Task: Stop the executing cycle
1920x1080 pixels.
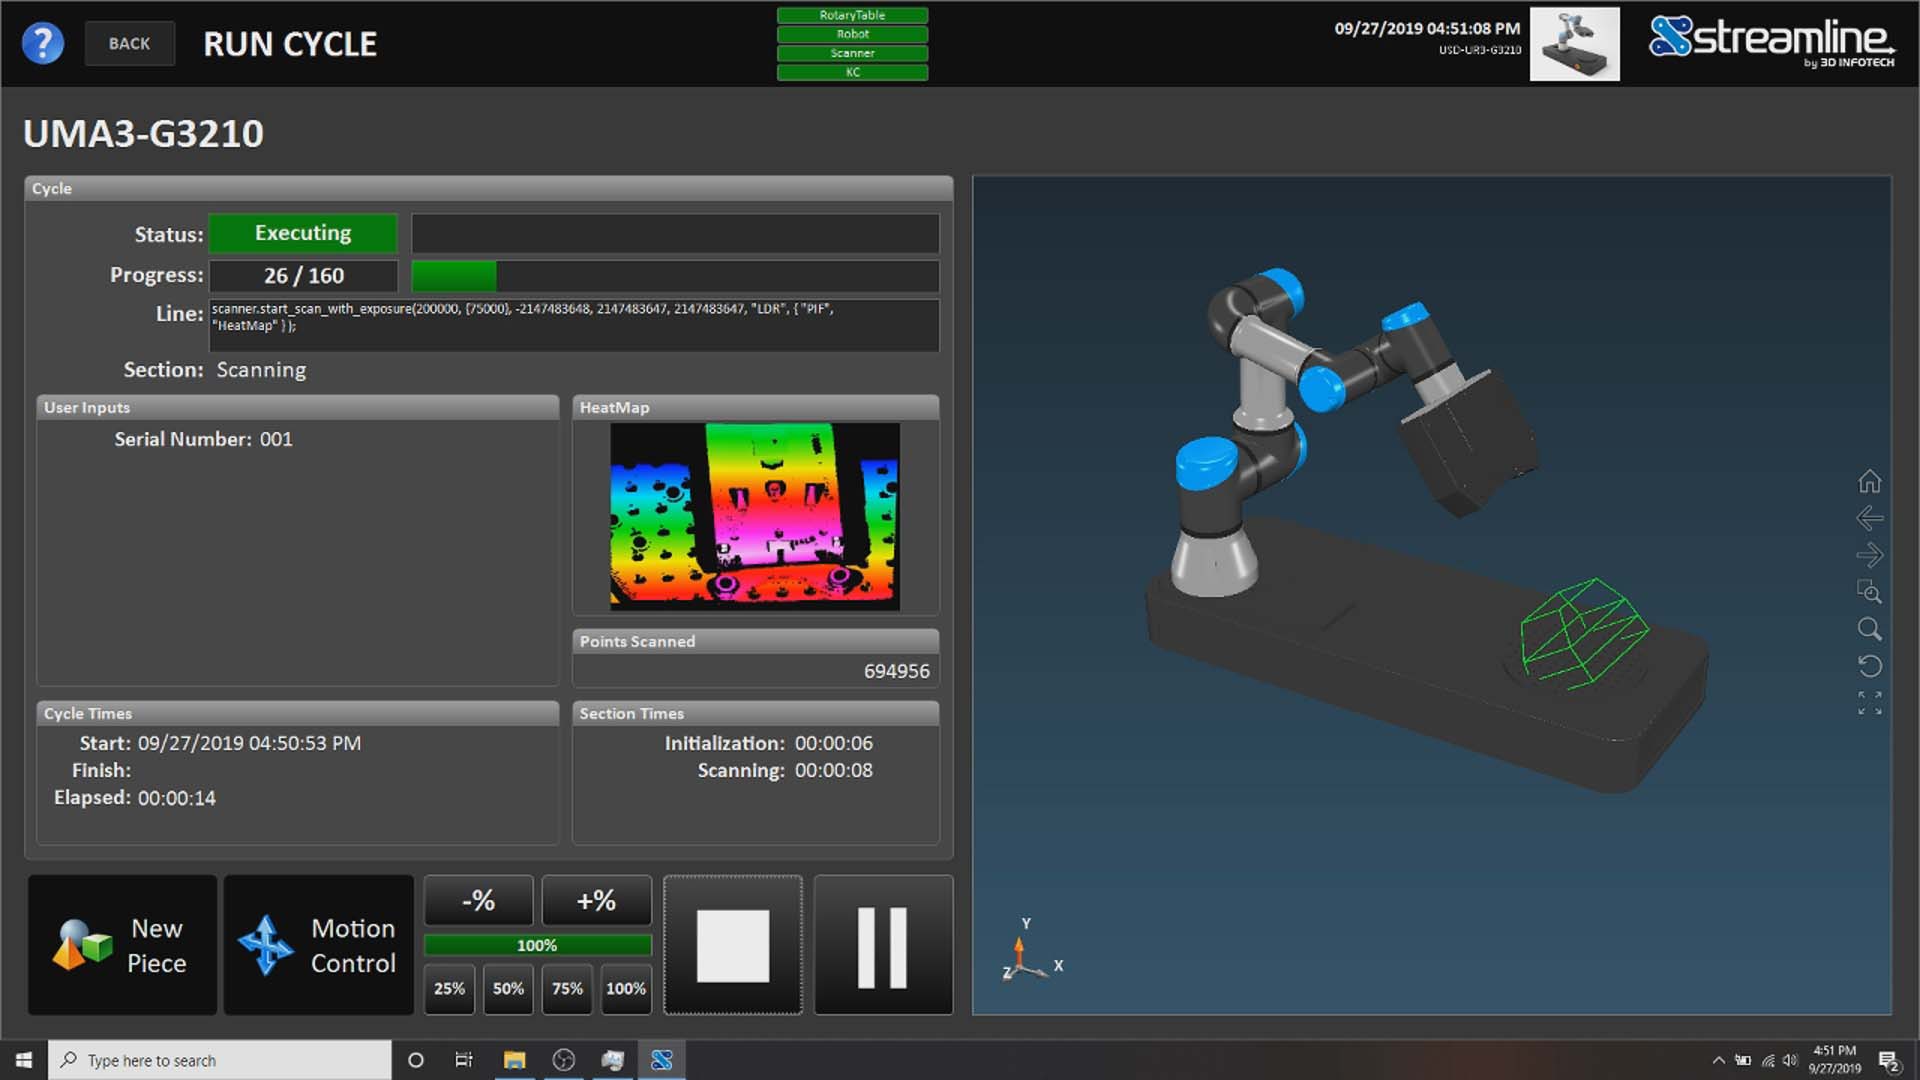Action: pyautogui.click(x=732, y=944)
